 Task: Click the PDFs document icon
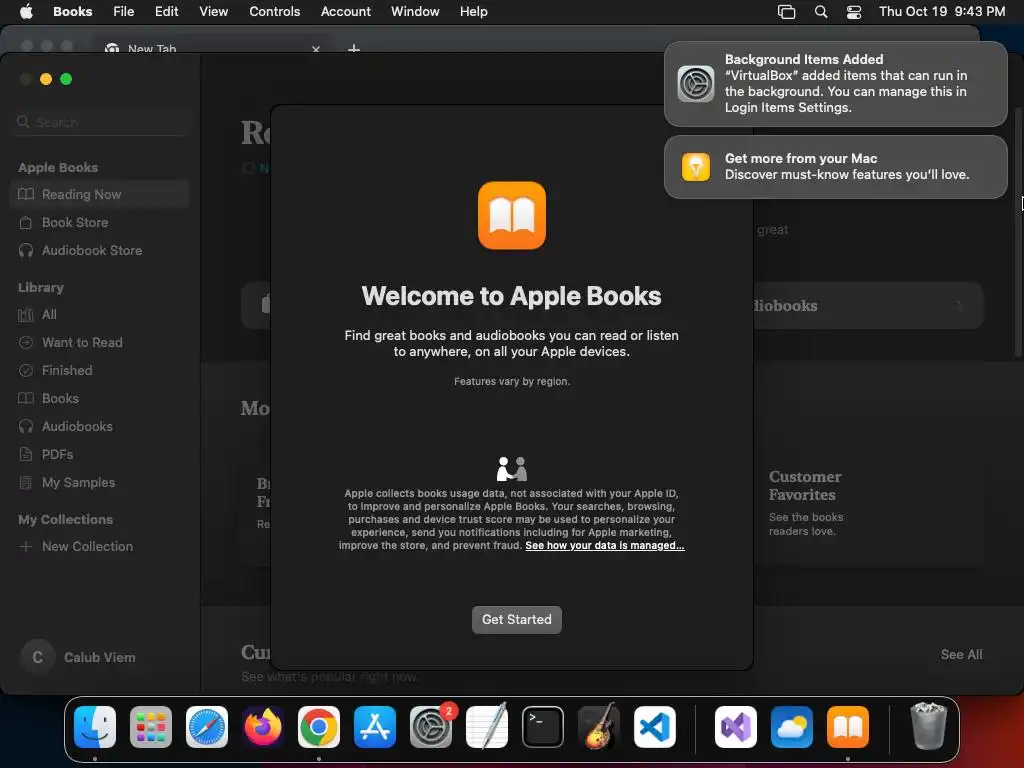(x=25, y=455)
